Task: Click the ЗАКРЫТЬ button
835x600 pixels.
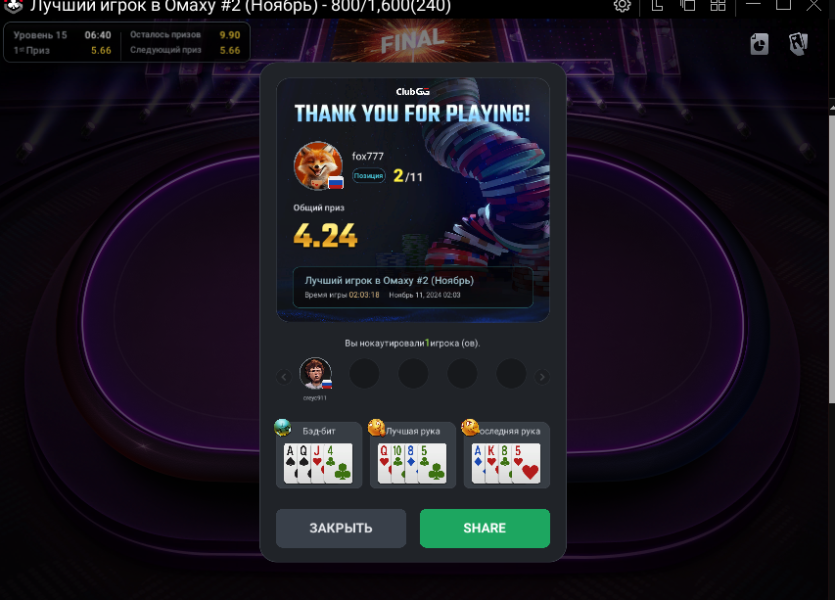Action: (341, 528)
